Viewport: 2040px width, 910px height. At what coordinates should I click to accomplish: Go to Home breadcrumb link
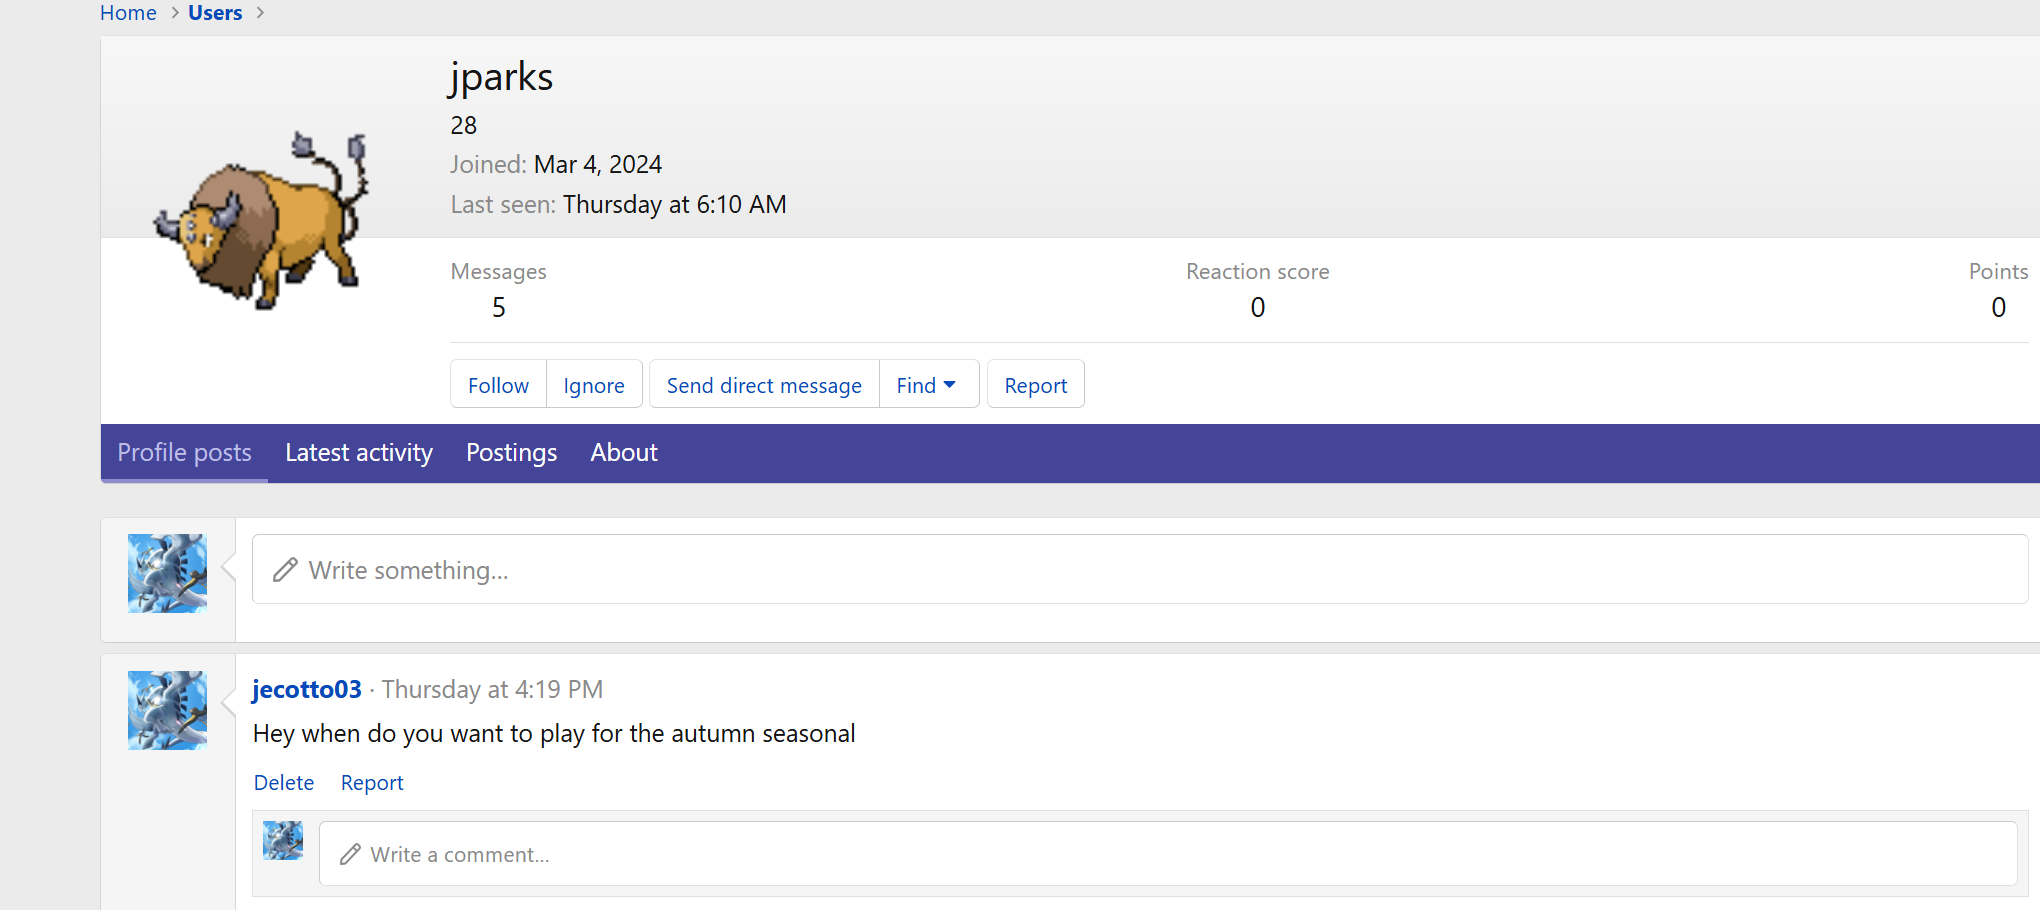click(128, 13)
